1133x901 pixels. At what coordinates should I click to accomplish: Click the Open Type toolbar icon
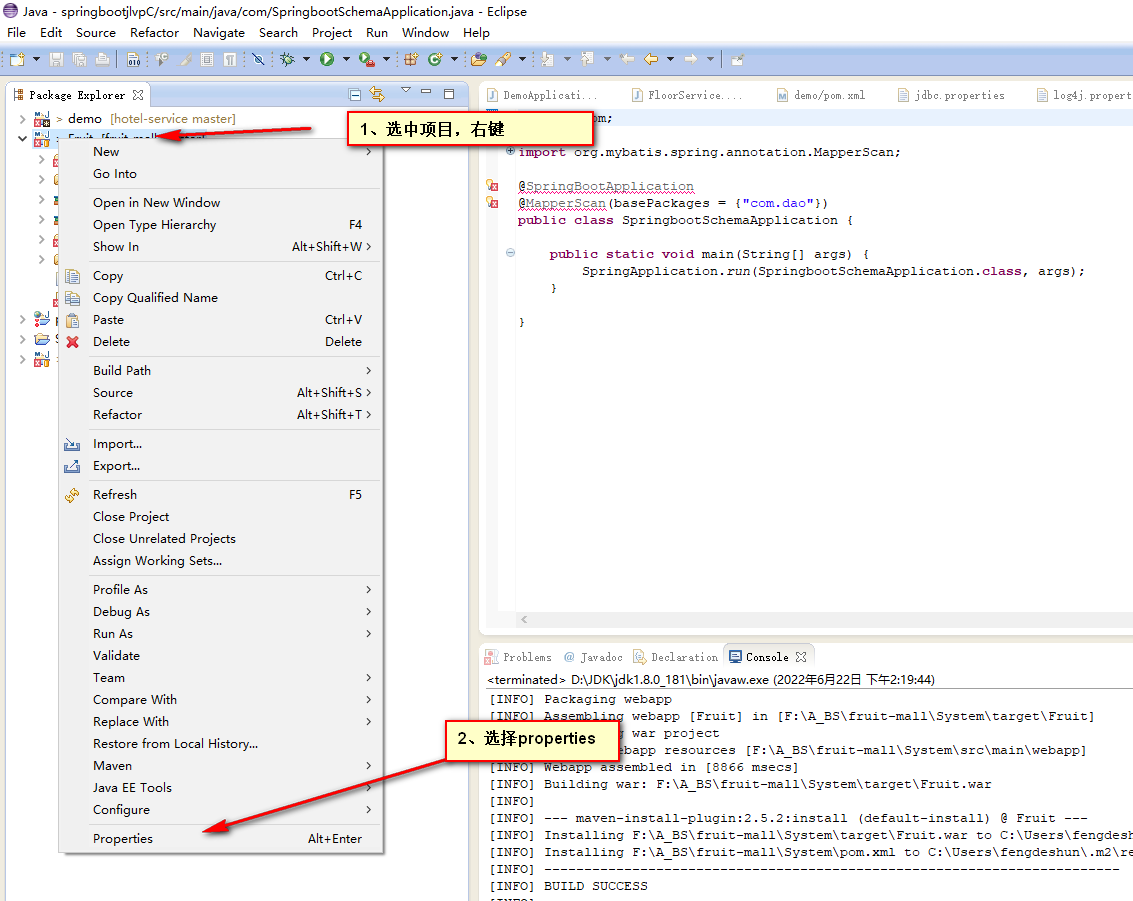click(x=478, y=59)
